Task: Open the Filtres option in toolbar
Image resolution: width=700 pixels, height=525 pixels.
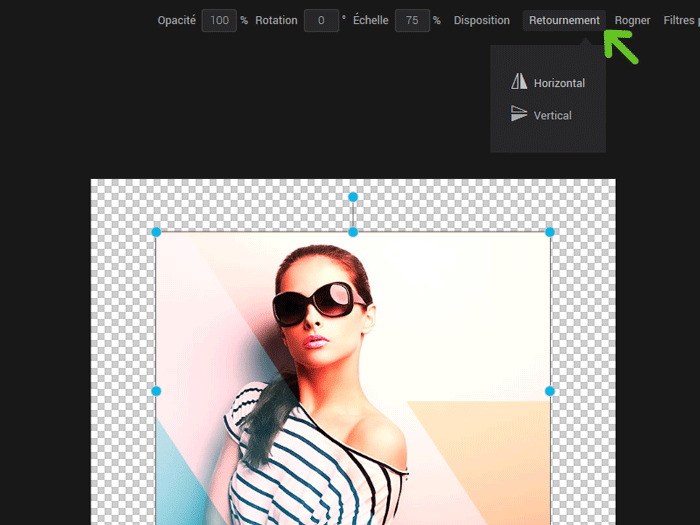Action: (680, 20)
